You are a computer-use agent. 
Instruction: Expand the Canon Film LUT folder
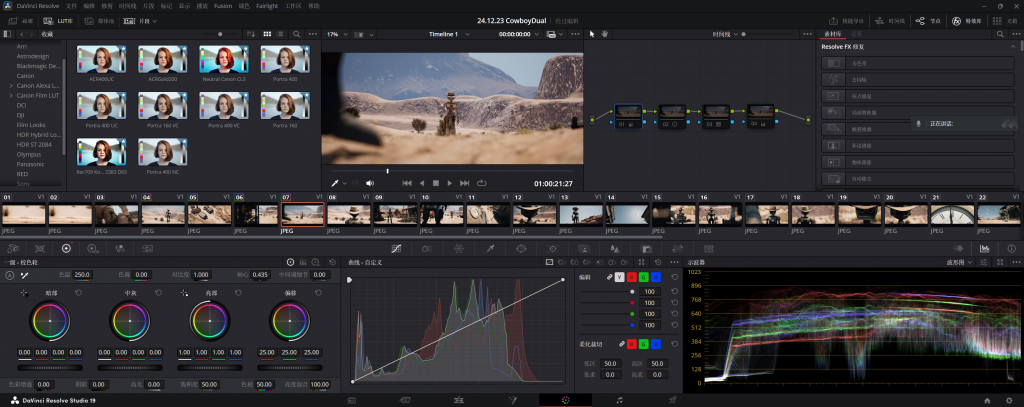(10, 96)
